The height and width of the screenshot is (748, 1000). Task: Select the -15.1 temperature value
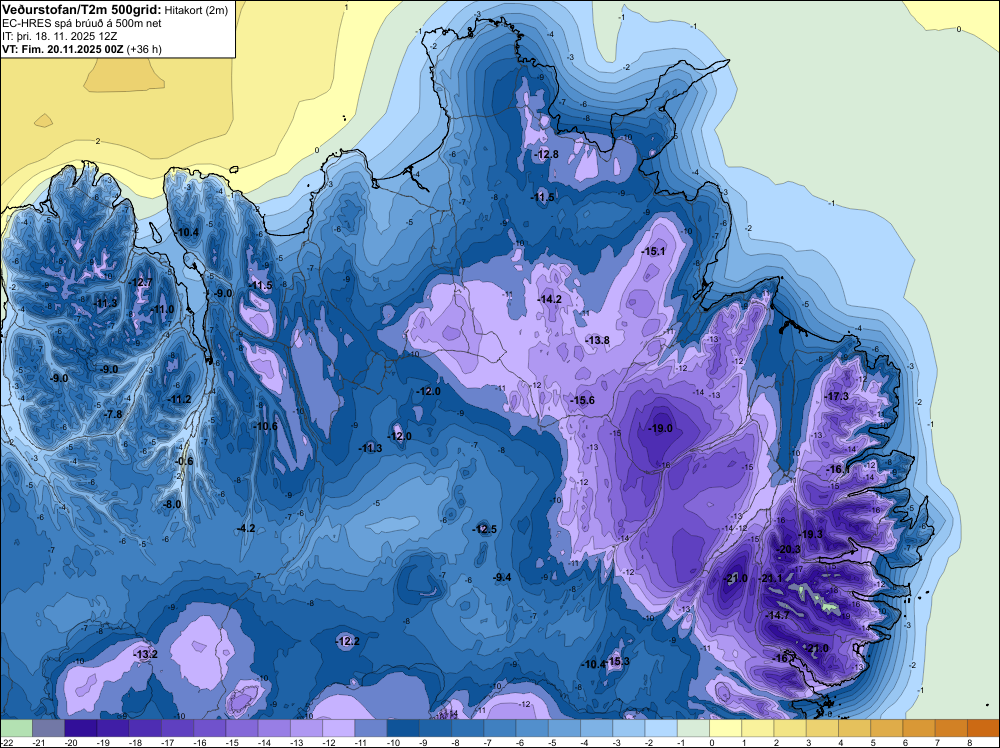pyautogui.click(x=653, y=251)
